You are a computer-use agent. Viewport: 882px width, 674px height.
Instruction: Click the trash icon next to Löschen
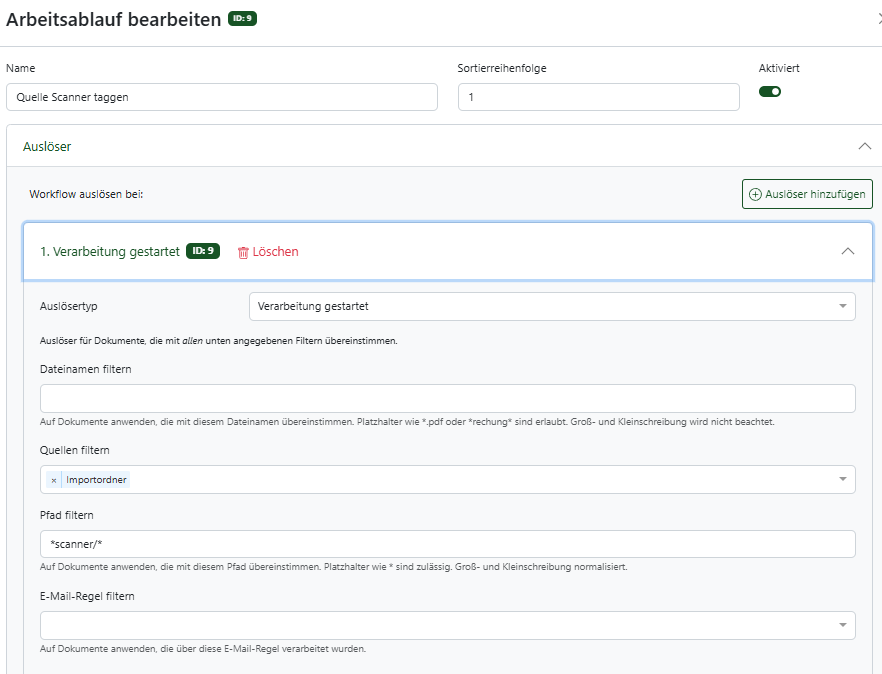point(243,253)
